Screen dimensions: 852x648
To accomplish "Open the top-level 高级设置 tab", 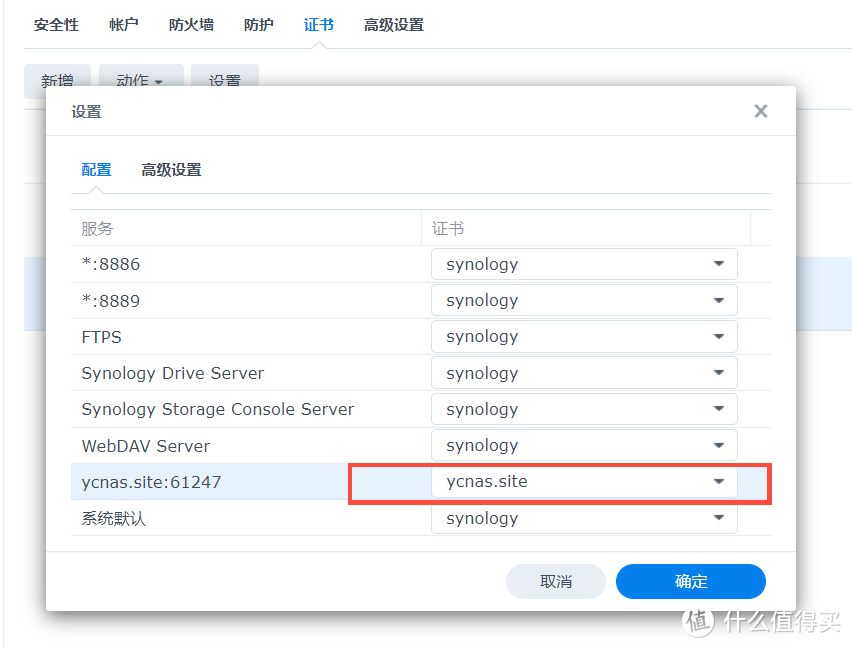I will tap(394, 25).
